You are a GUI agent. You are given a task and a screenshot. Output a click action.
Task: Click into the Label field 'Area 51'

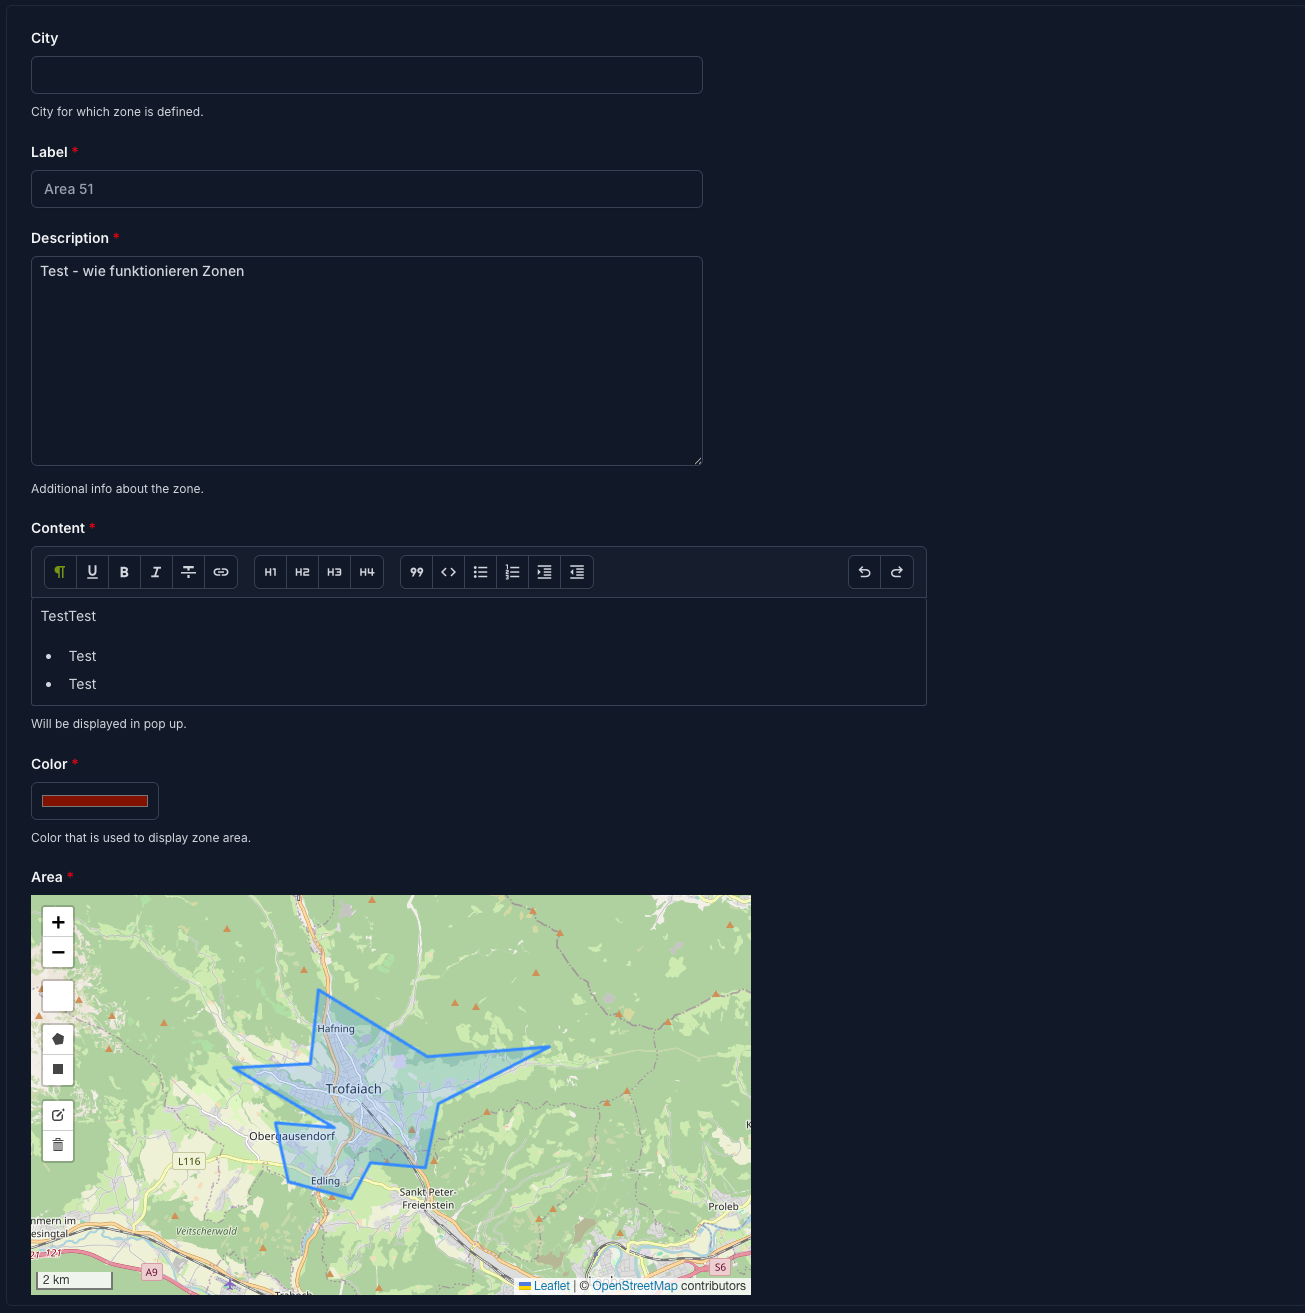click(x=367, y=189)
